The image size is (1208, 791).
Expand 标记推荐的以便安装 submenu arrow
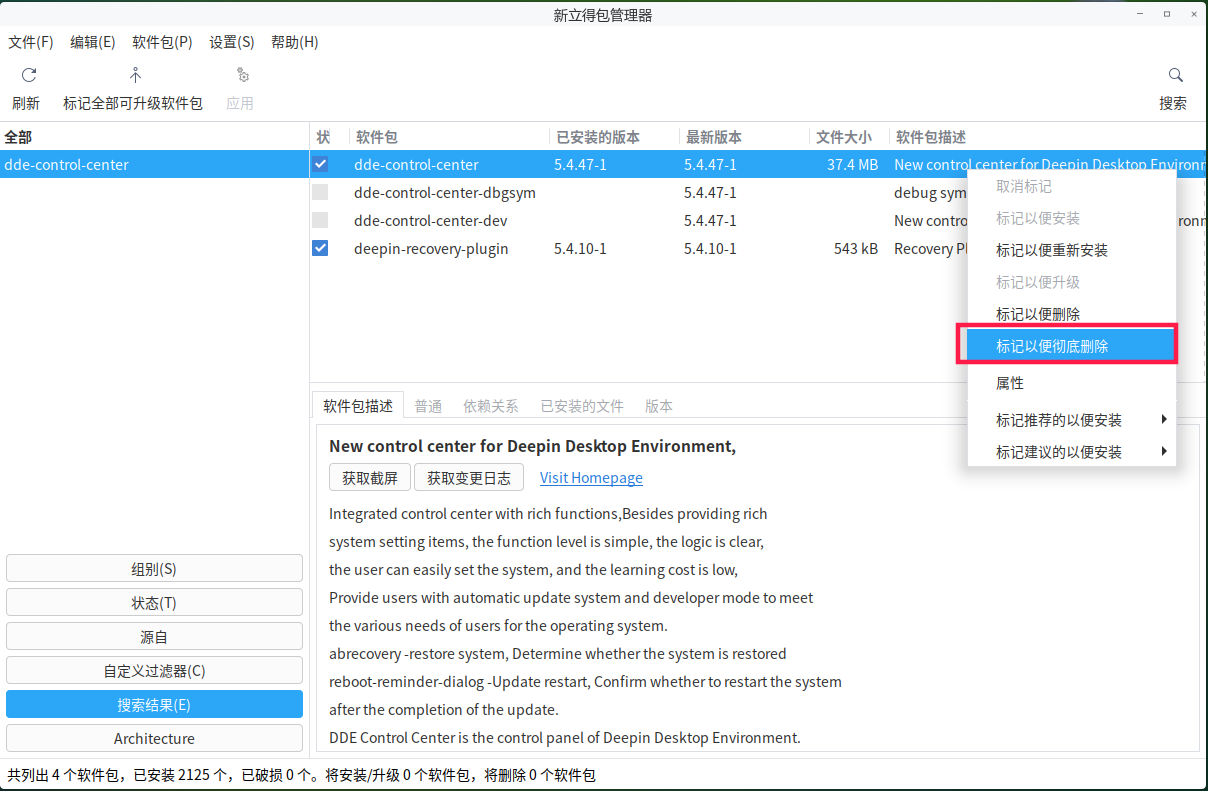tap(1164, 420)
